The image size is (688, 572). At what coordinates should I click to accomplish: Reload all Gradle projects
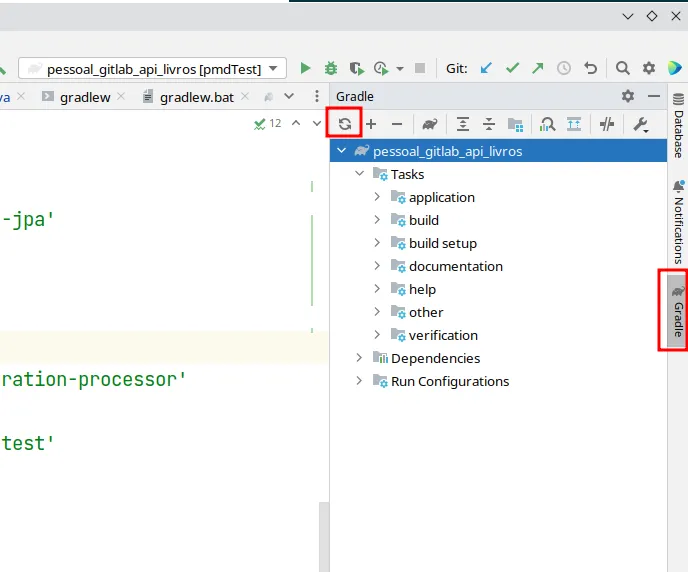click(344, 124)
